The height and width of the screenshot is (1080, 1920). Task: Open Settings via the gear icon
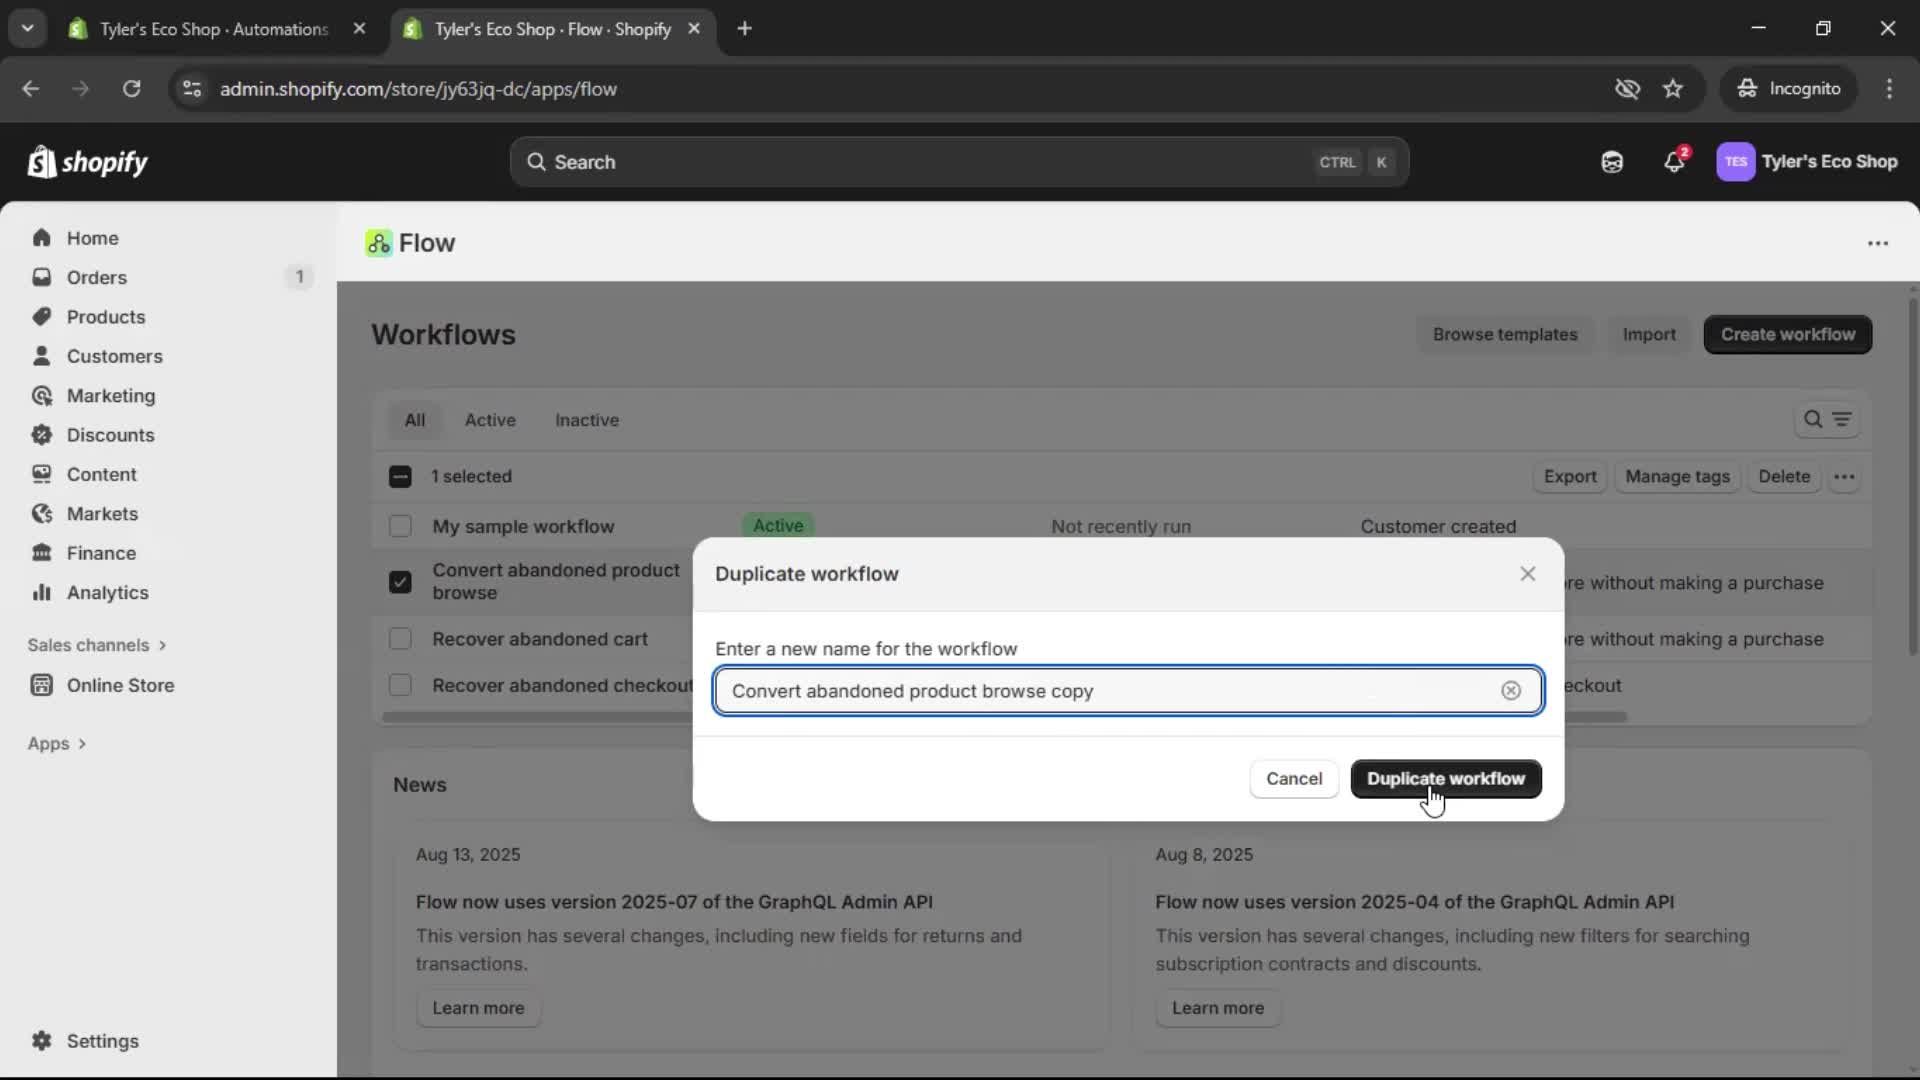(x=42, y=1041)
